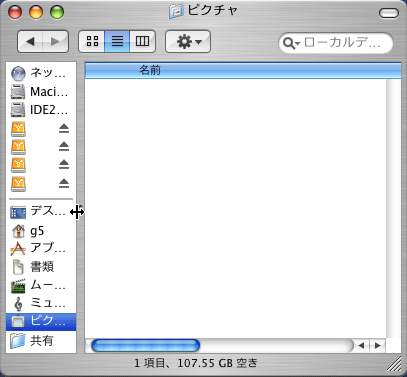Go forward with the right arrow button

pos(55,41)
